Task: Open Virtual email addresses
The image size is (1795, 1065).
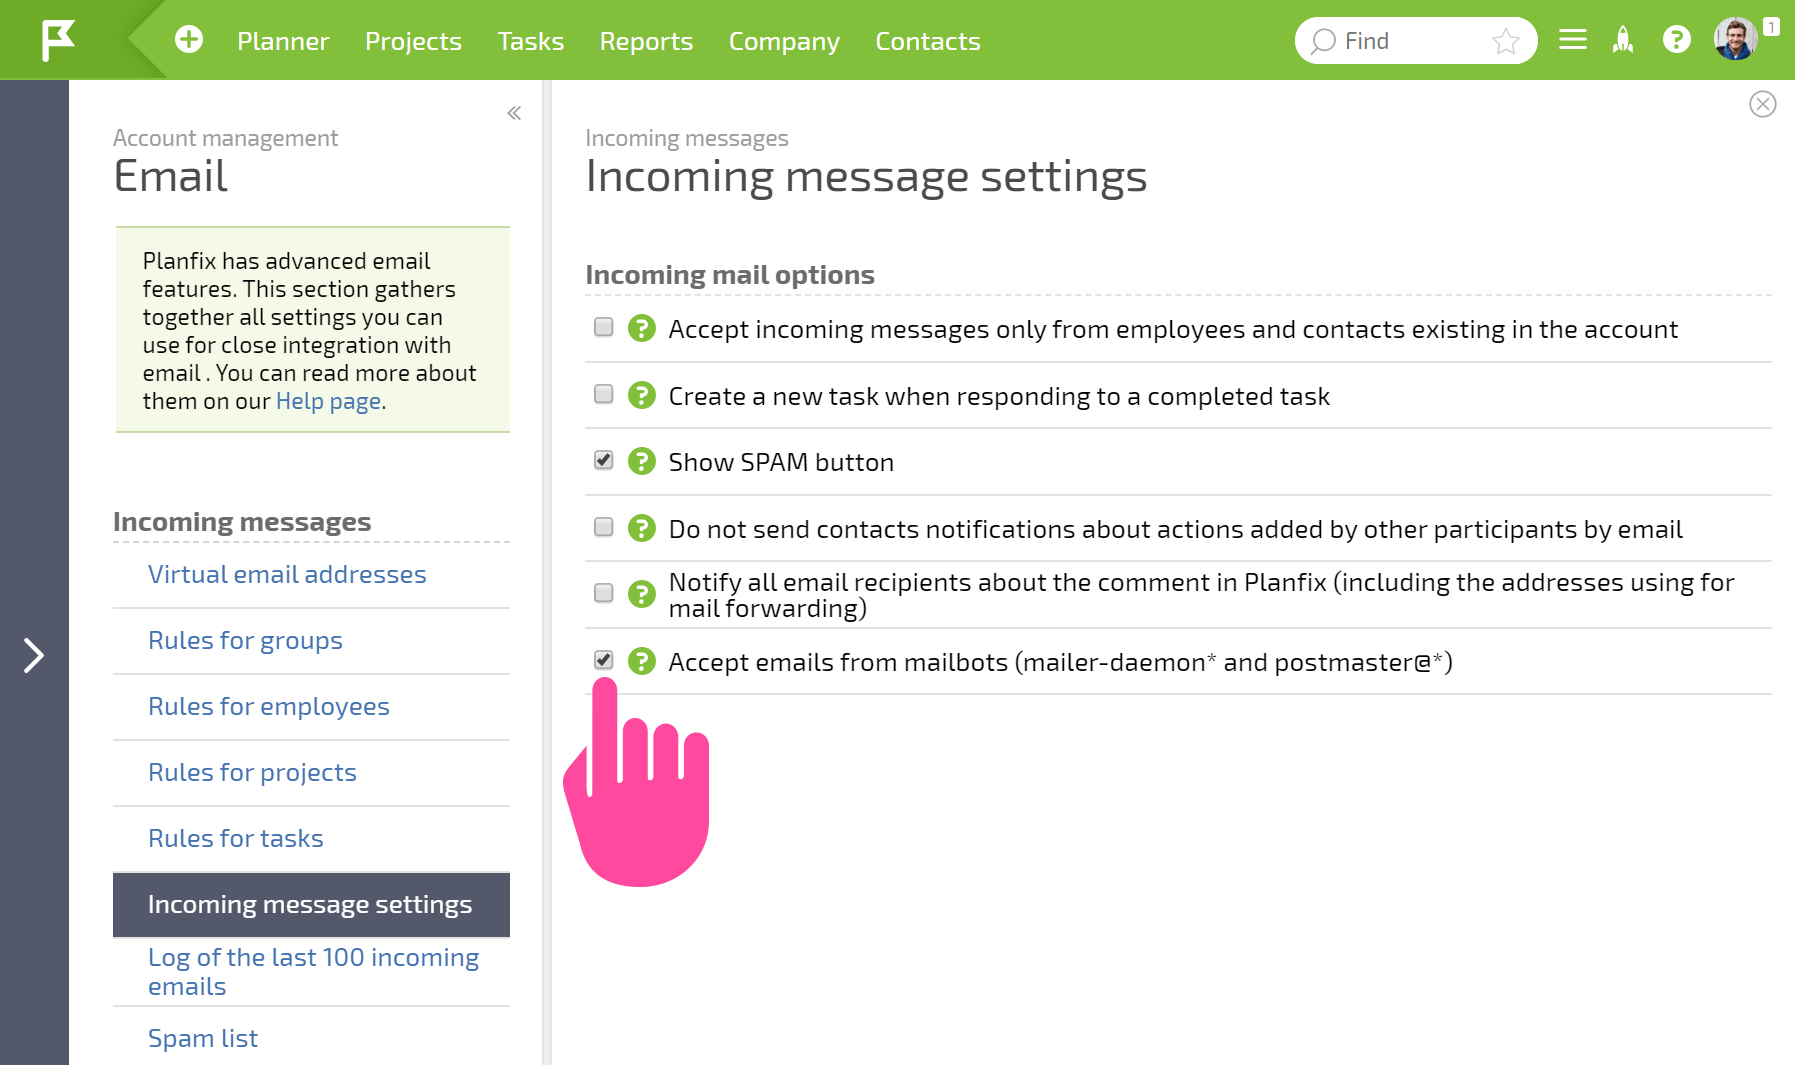Action: (x=287, y=574)
